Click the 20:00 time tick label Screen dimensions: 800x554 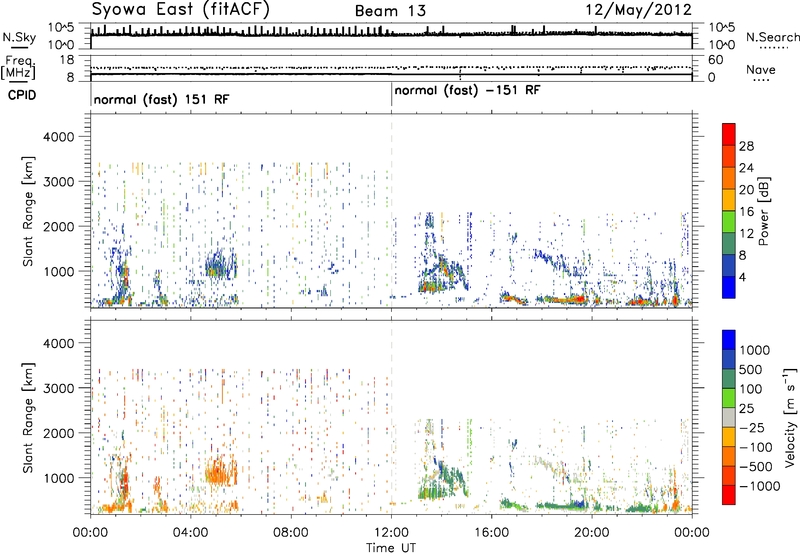[592, 532]
